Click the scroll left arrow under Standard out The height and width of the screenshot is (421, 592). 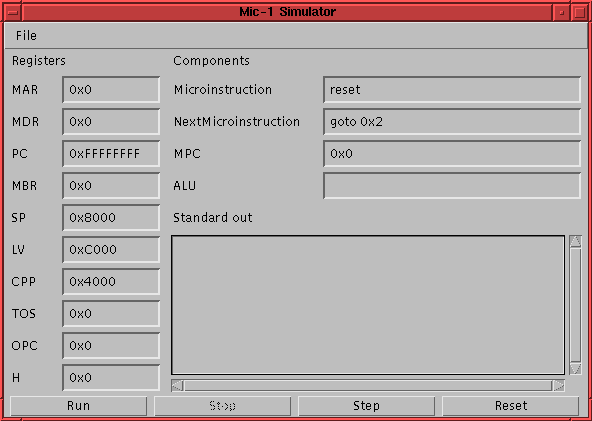[x=177, y=386]
